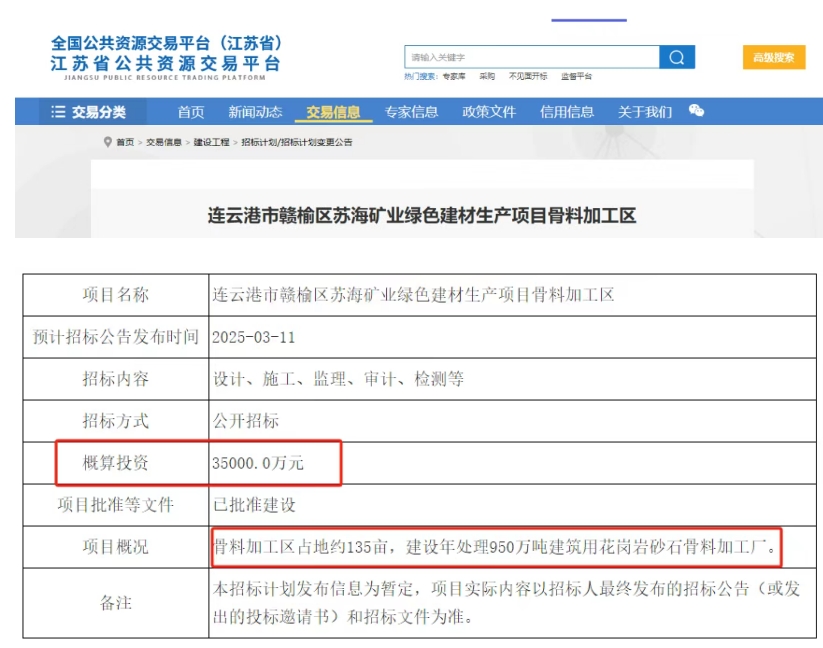Click 建设工程 breadcrumb link

coord(211,143)
